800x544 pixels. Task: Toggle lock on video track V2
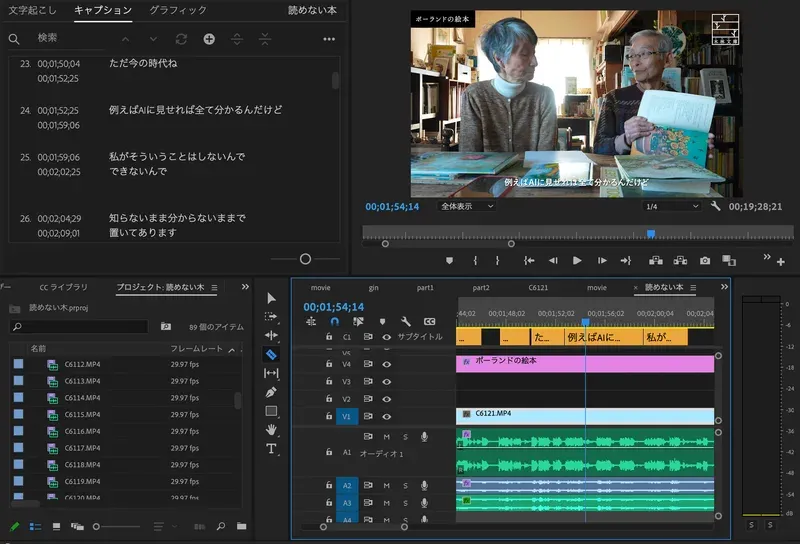pyautogui.click(x=329, y=399)
